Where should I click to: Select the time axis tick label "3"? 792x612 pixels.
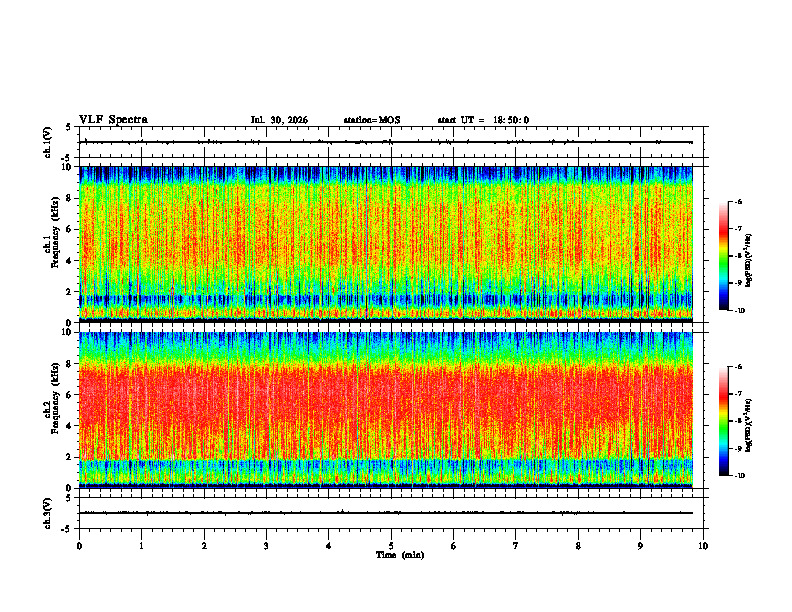266,546
